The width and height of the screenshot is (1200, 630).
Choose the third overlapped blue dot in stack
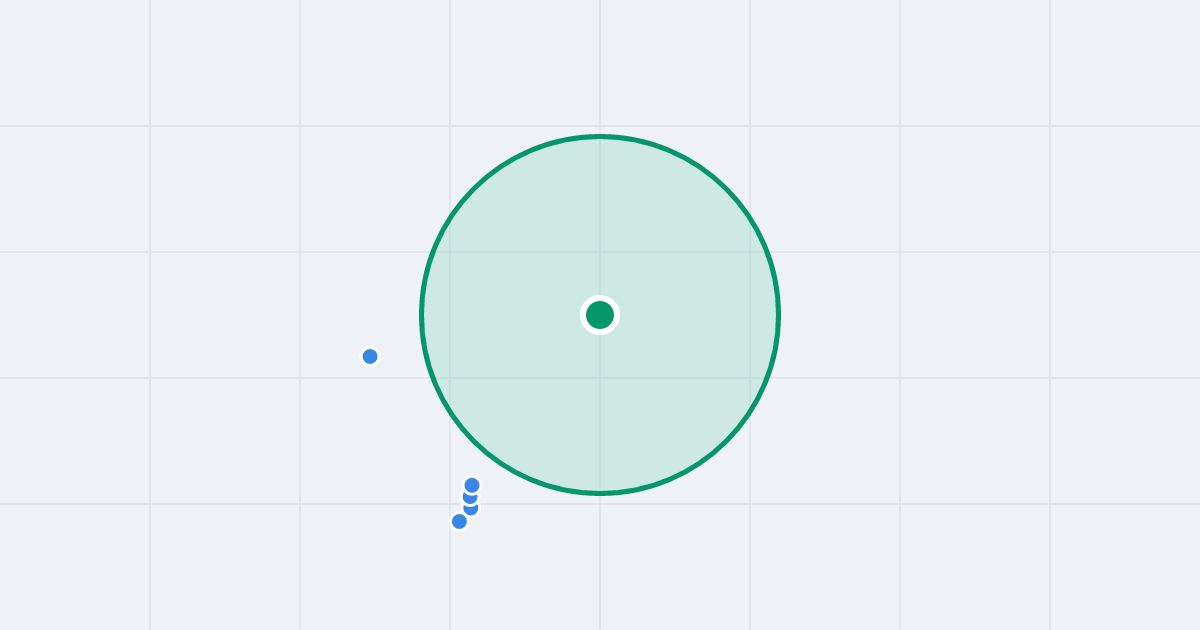470,508
